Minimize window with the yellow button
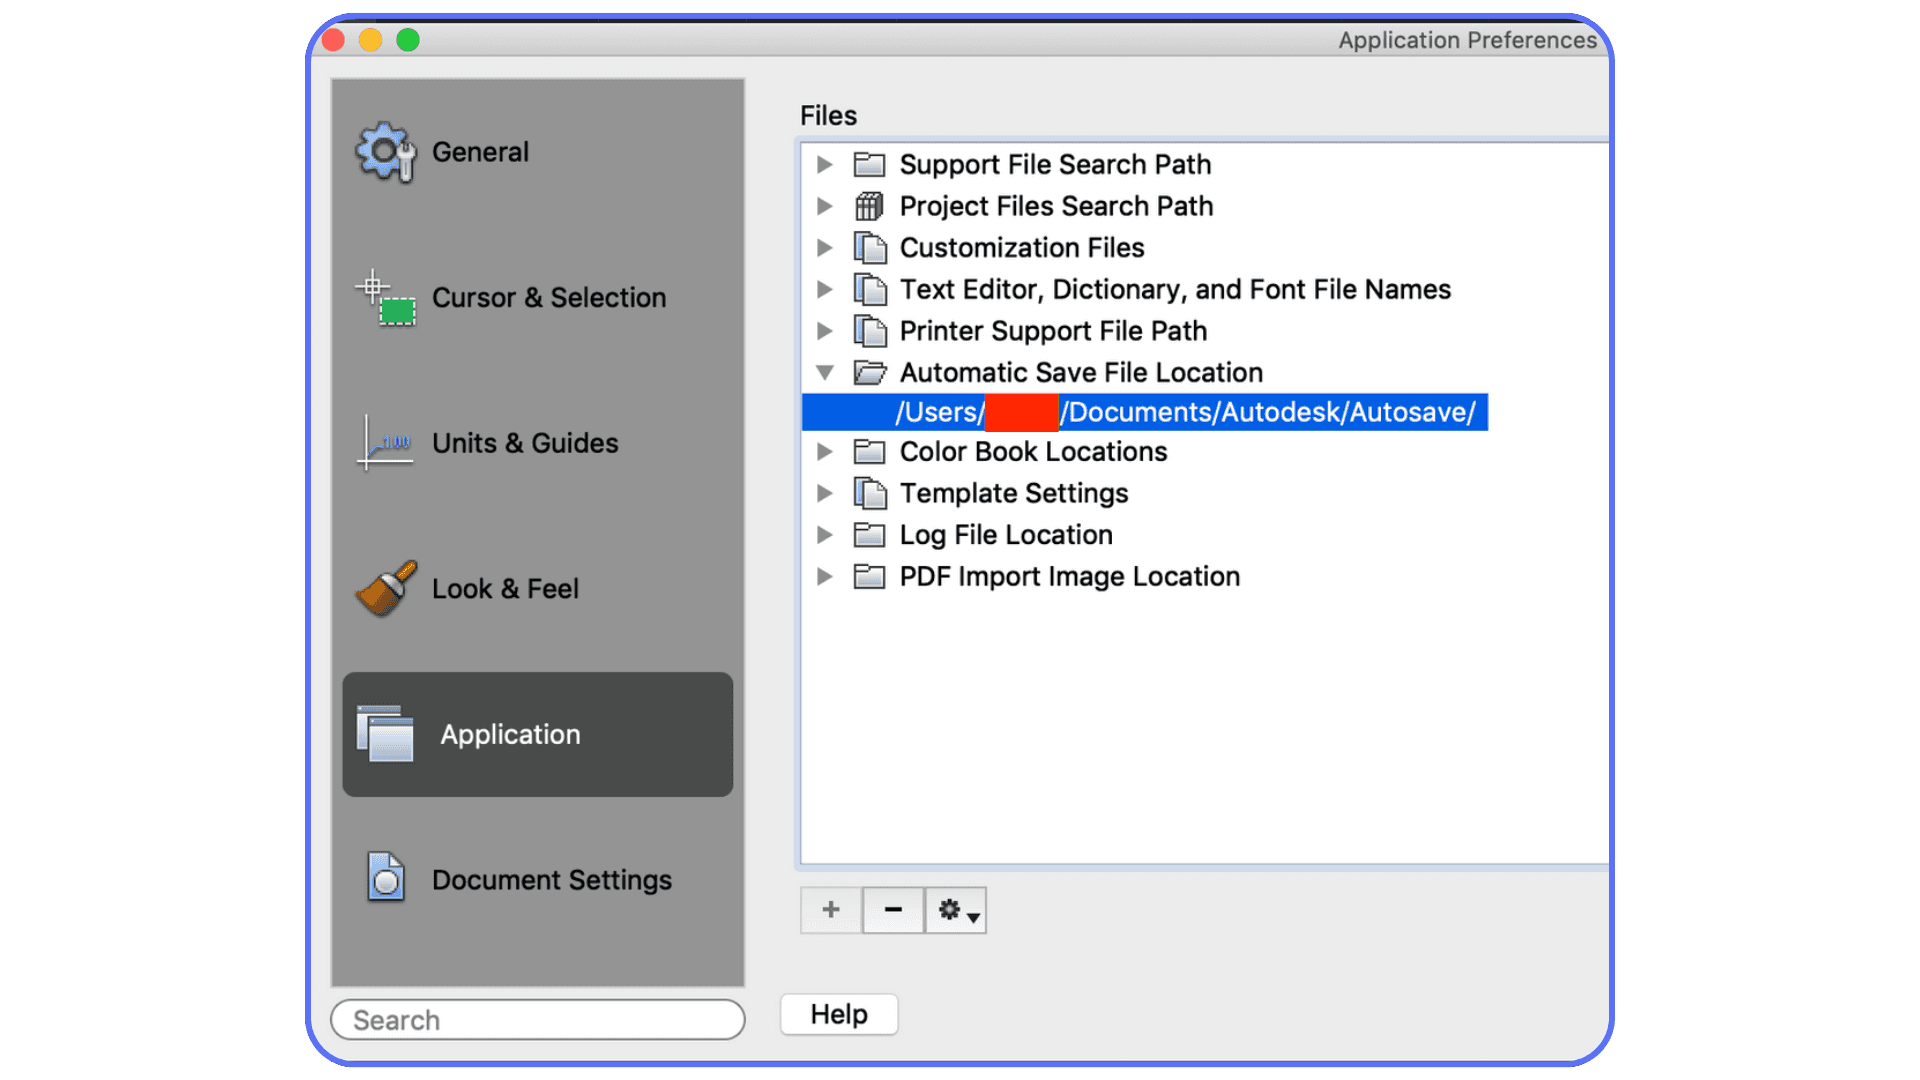The height and width of the screenshot is (1080, 1920). (x=371, y=40)
